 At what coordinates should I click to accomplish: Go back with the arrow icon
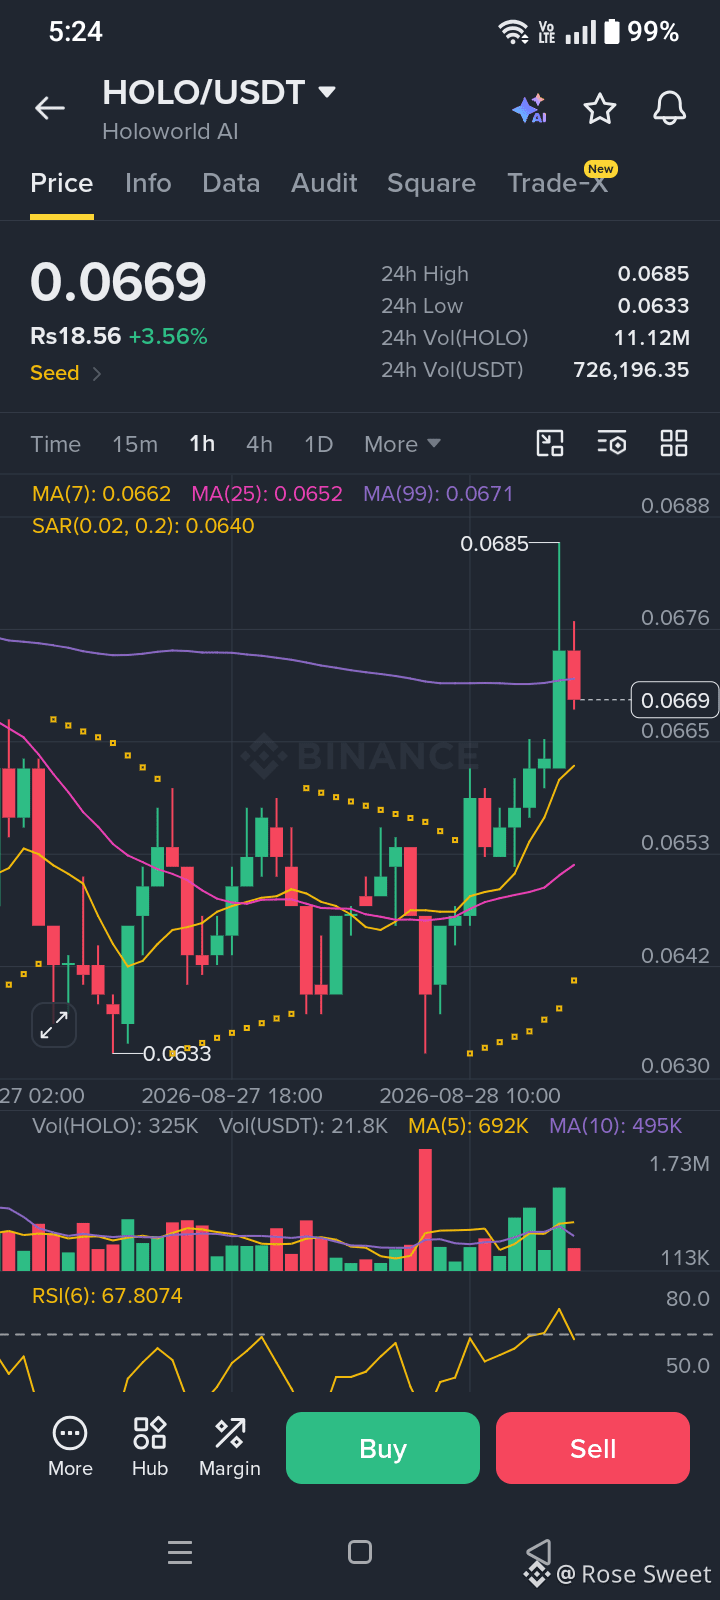(x=50, y=108)
